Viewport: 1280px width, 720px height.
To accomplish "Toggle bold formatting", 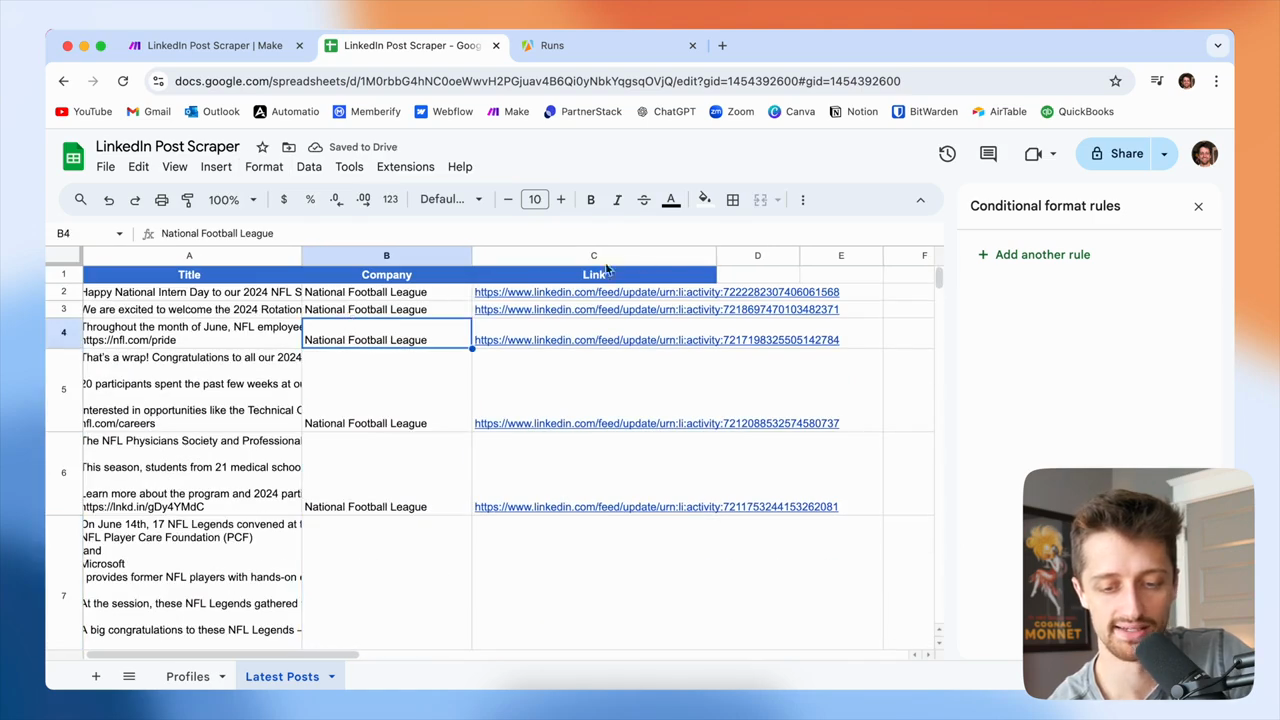I will 591,200.
